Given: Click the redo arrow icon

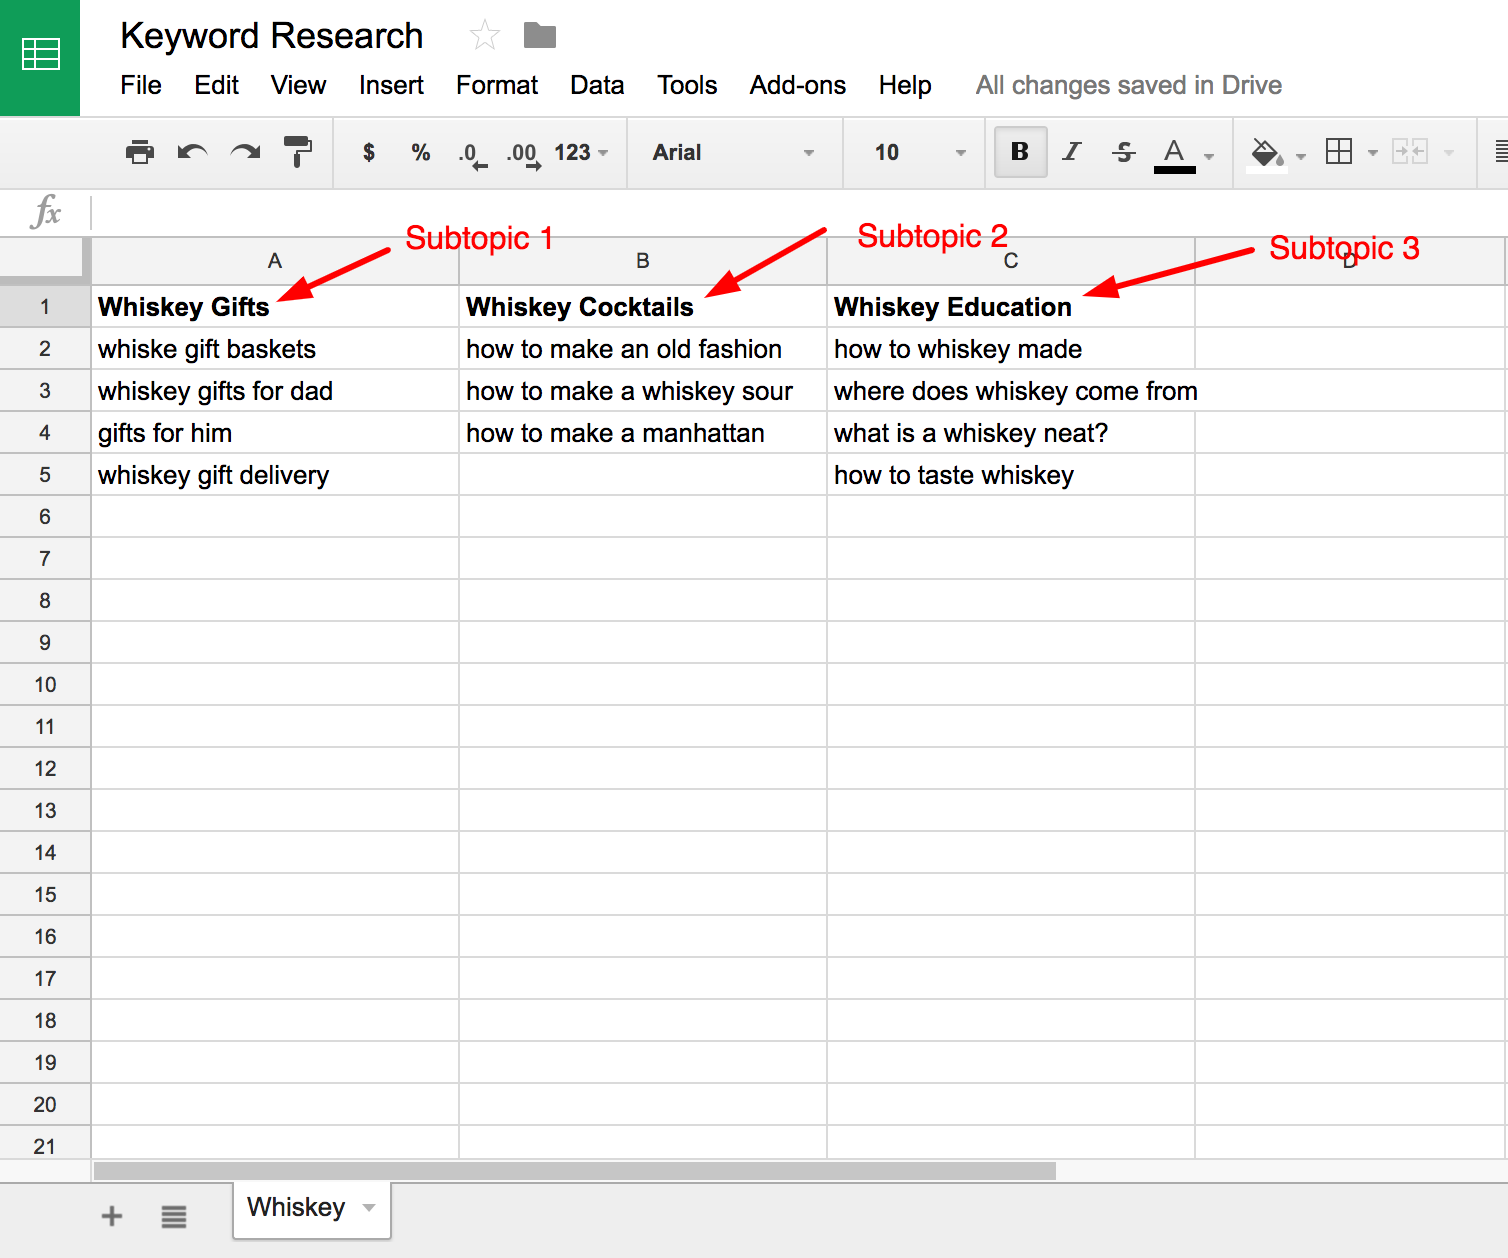Looking at the screenshot, I should pyautogui.click(x=245, y=152).
